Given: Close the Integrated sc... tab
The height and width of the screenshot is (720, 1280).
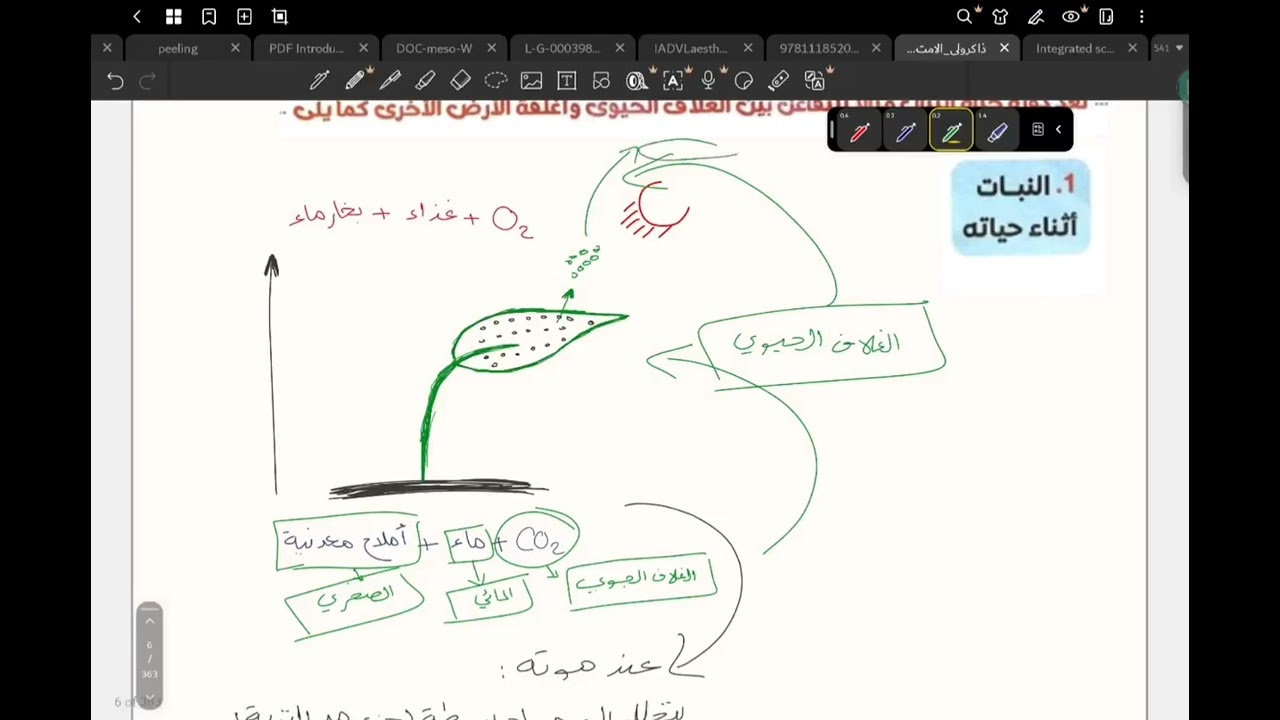Looking at the screenshot, I should [x=1132, y=47].
